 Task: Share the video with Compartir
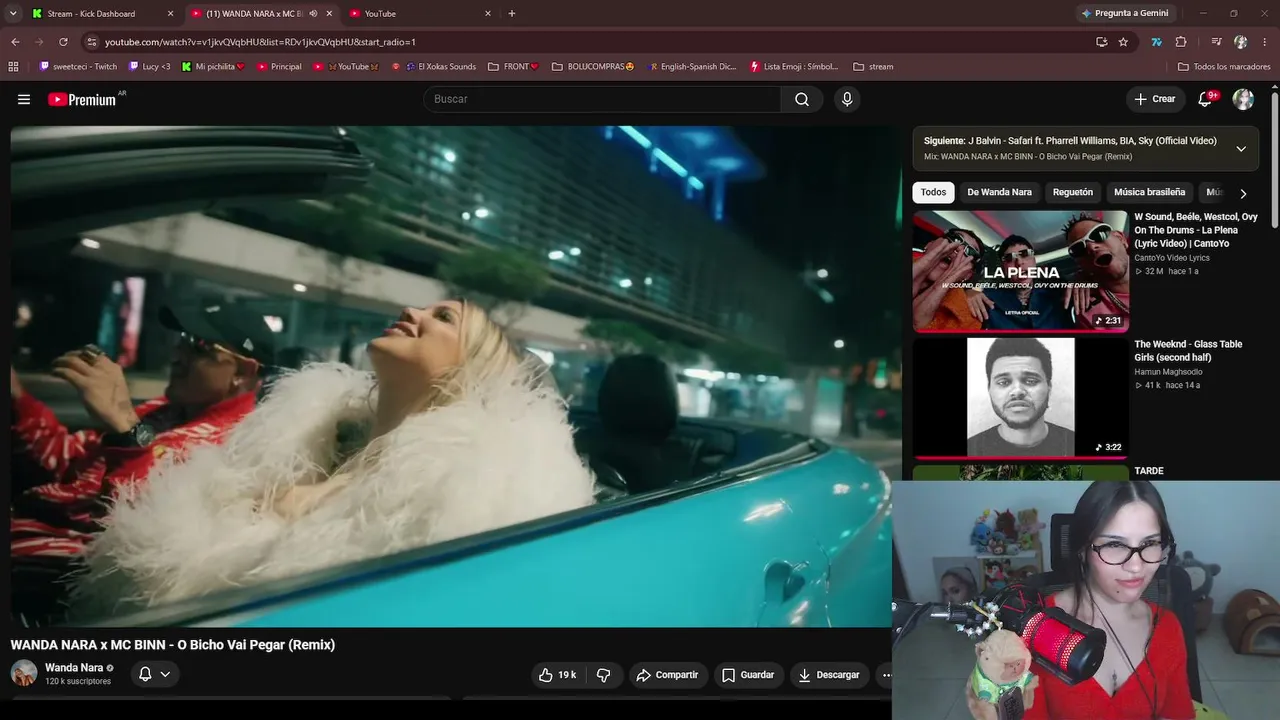click(667, 675)
